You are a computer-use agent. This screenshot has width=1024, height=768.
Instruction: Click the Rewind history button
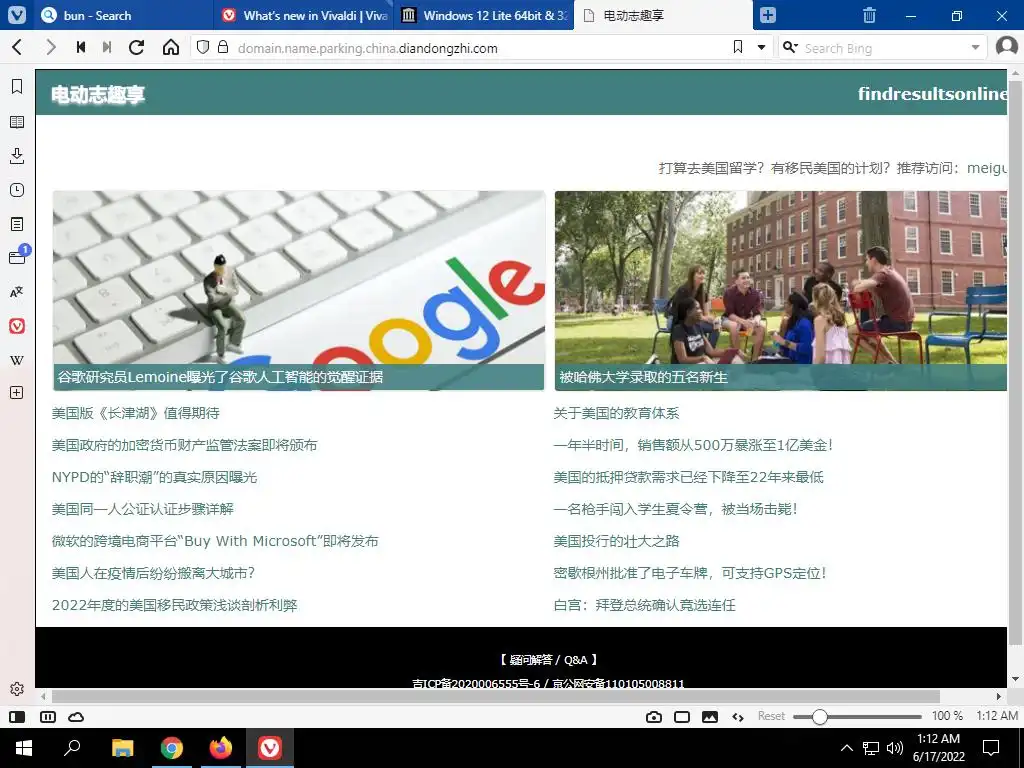tap(81, 47)
